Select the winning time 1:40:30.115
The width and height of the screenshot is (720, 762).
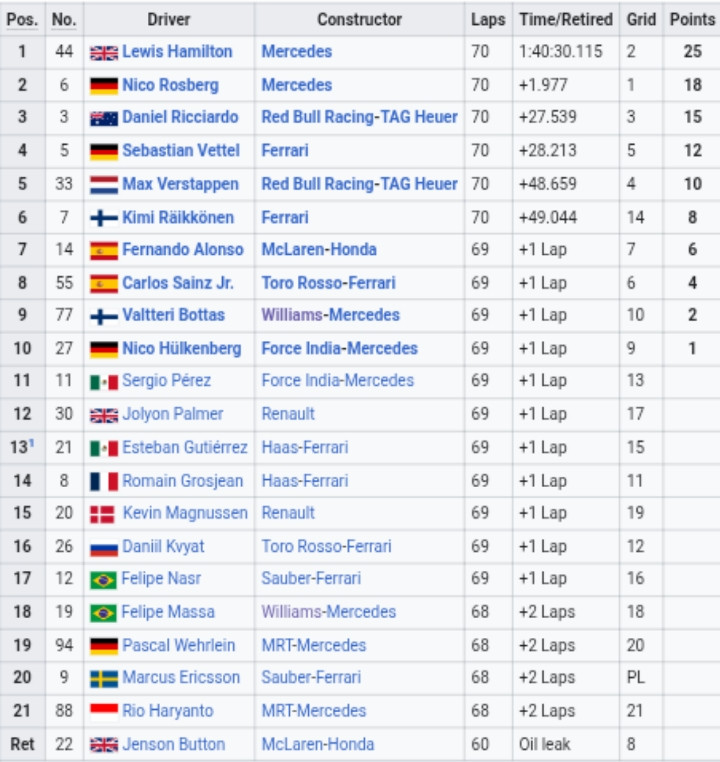tap(561, 52)
